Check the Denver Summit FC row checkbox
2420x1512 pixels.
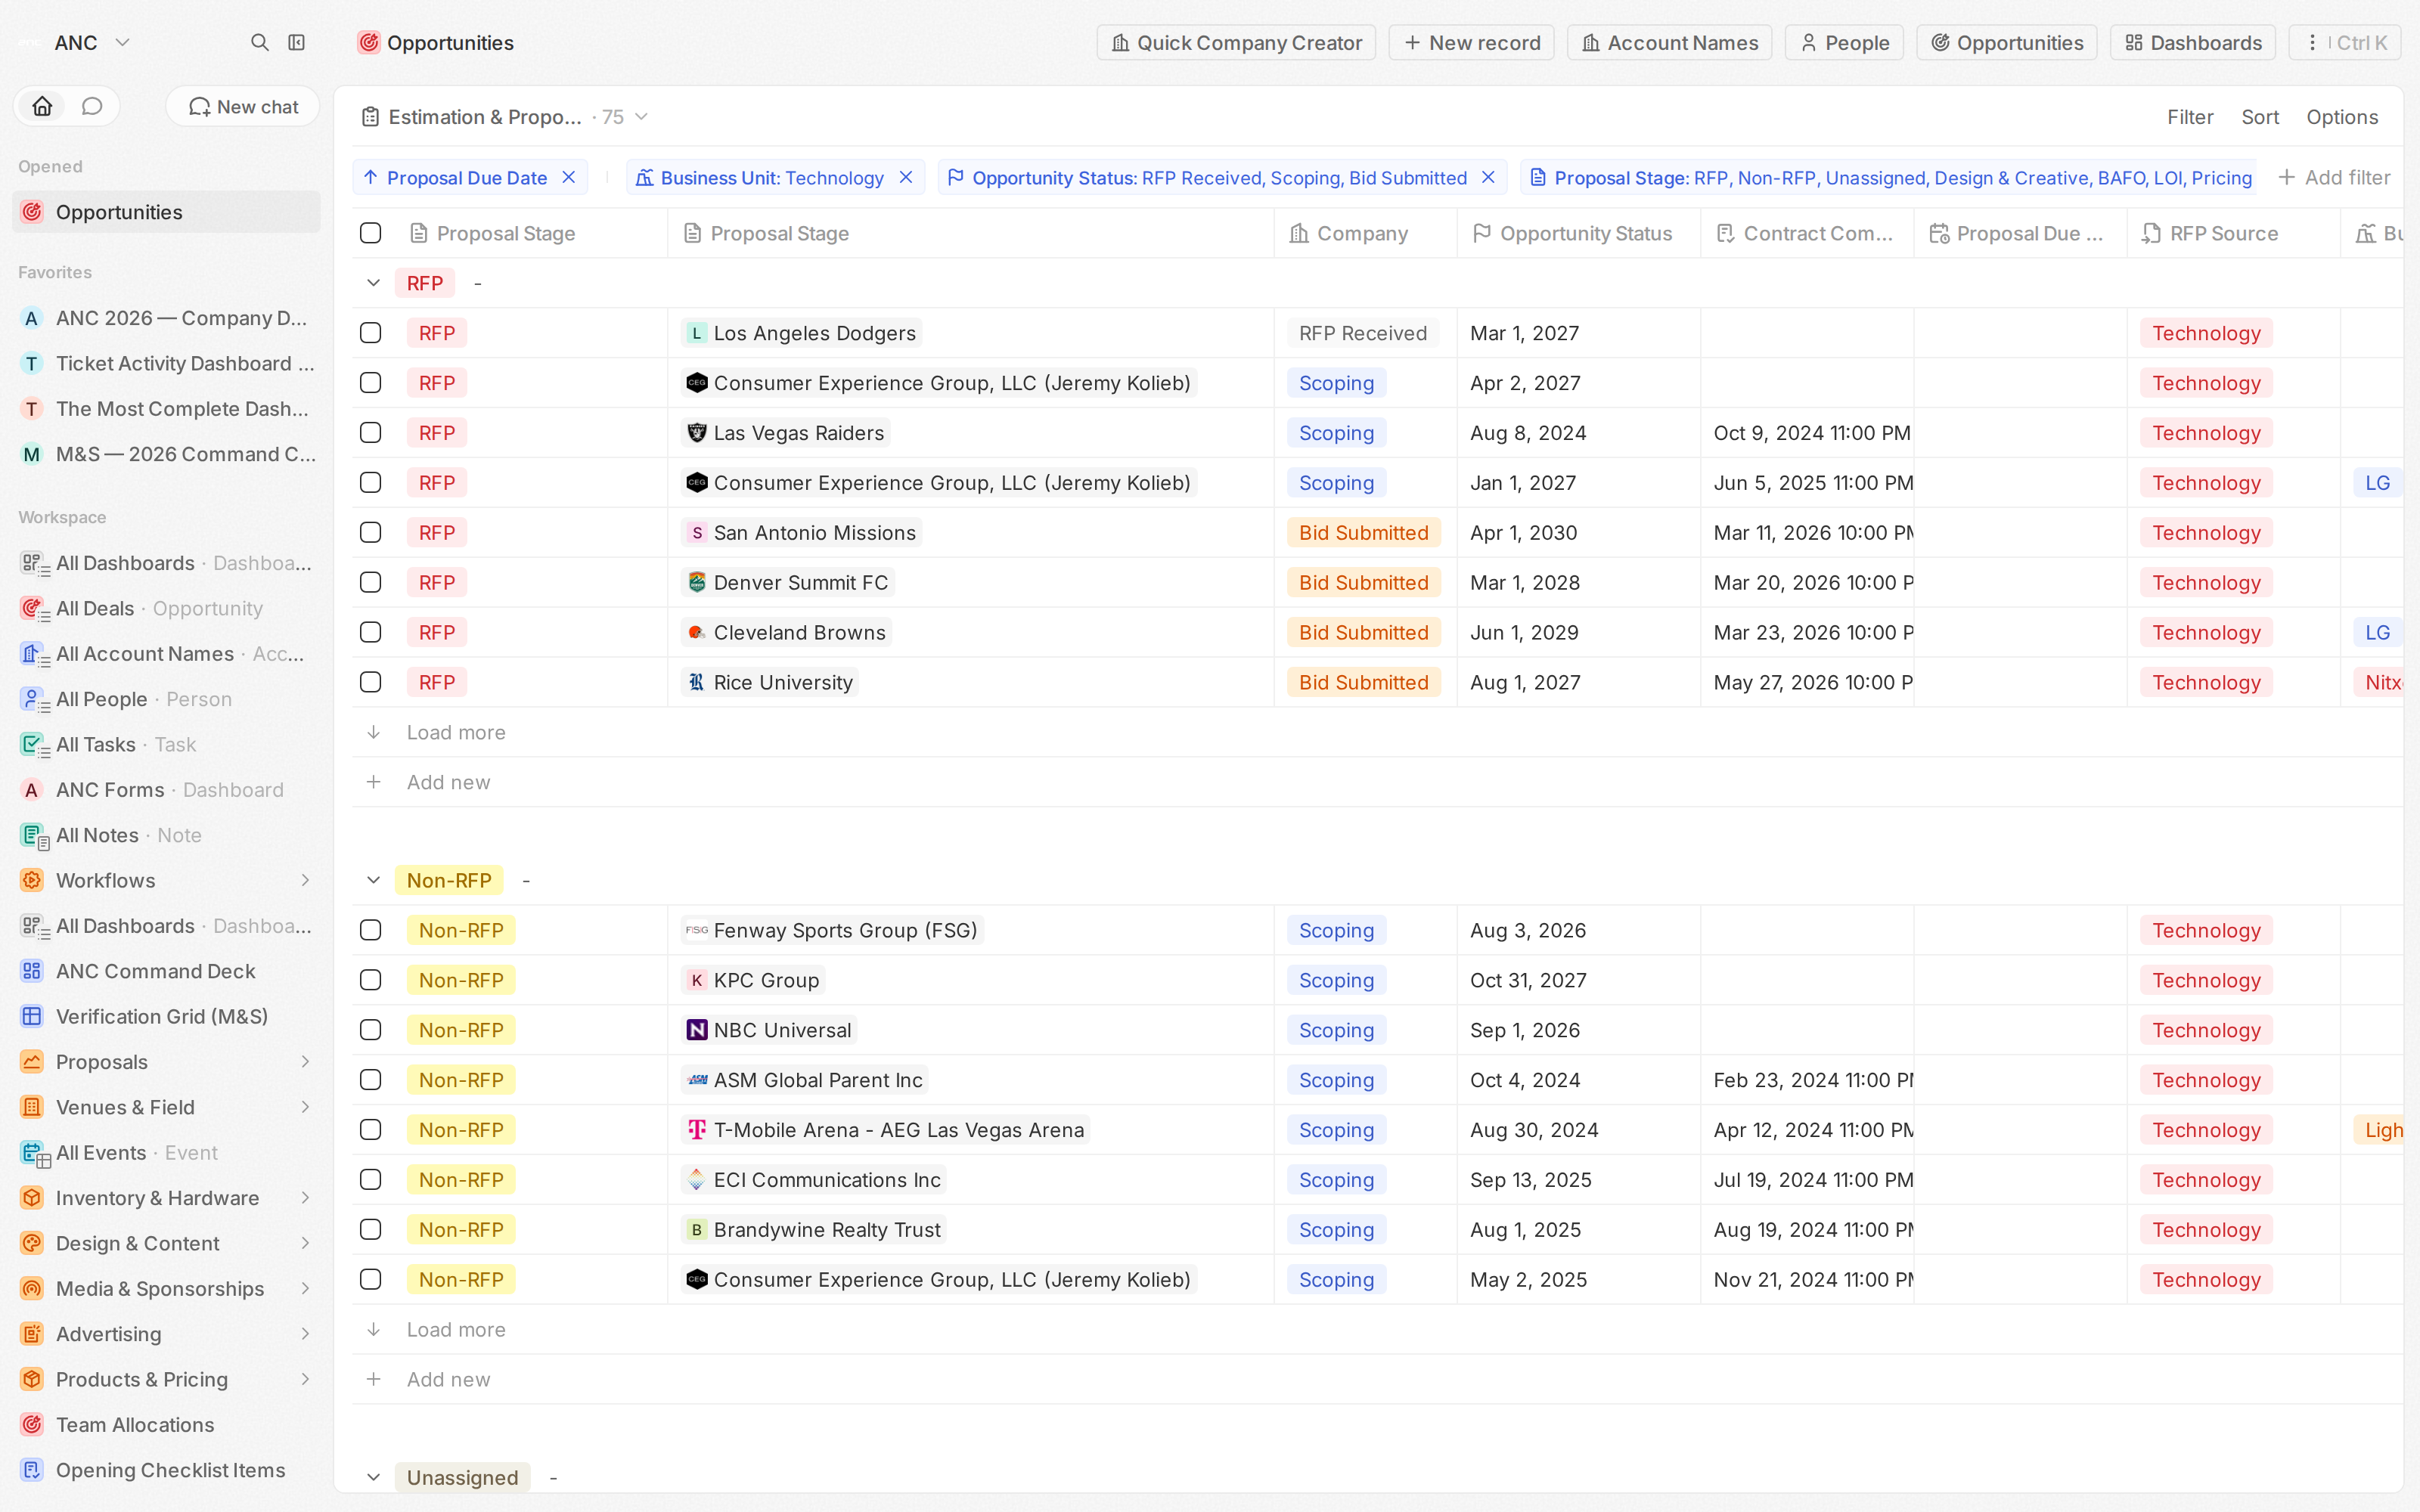coord(370,583)
